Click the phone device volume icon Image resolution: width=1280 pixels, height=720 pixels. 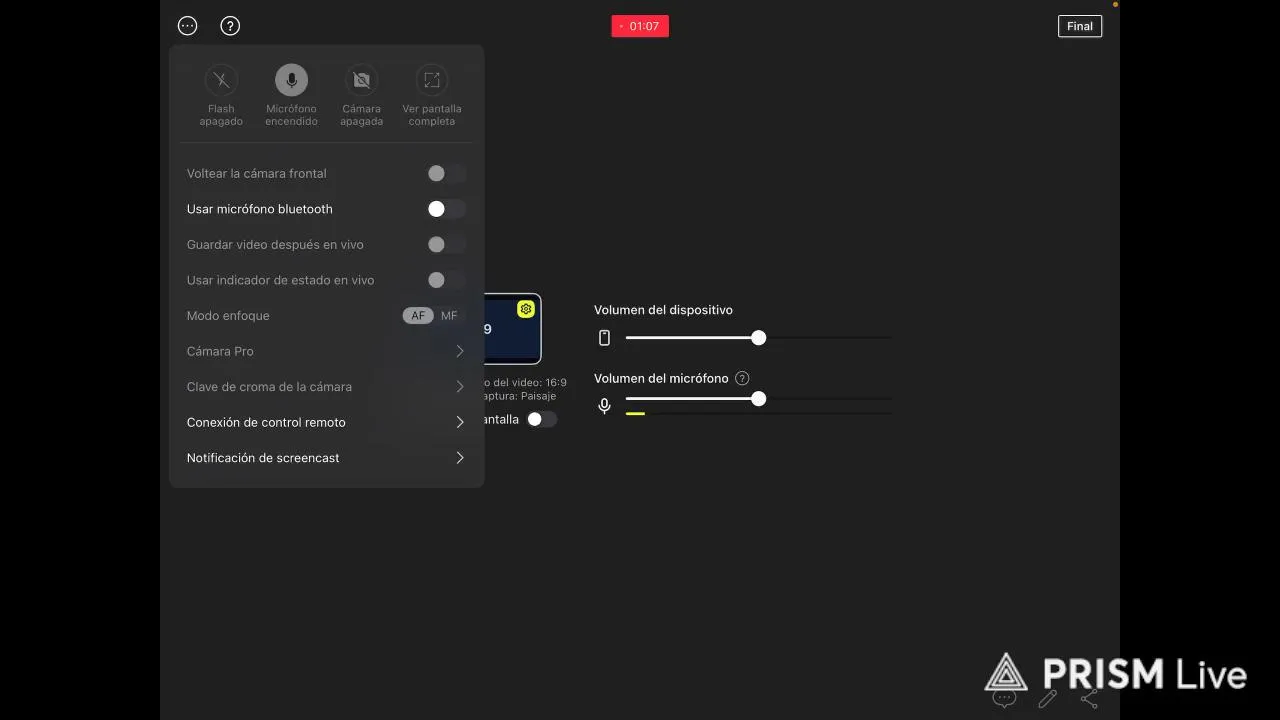[x=604, y=338]
